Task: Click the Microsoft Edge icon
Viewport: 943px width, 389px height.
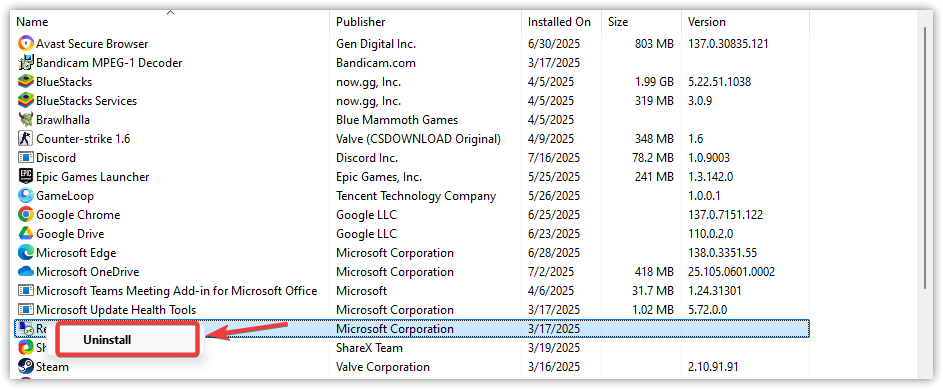Action: tap(26, 253)
